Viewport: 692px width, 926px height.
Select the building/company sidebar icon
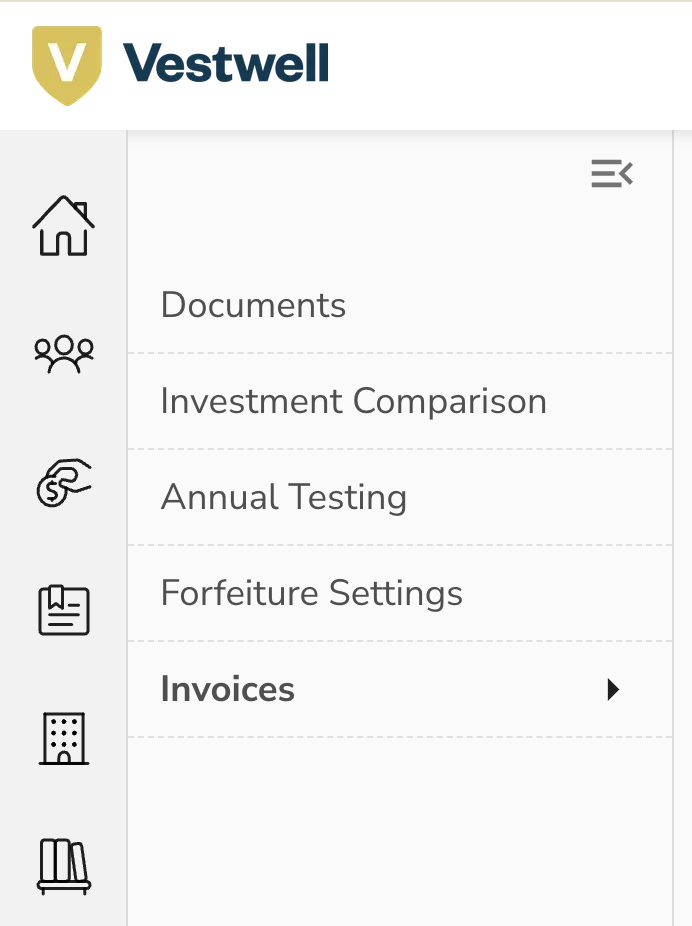tap(63, 738)
